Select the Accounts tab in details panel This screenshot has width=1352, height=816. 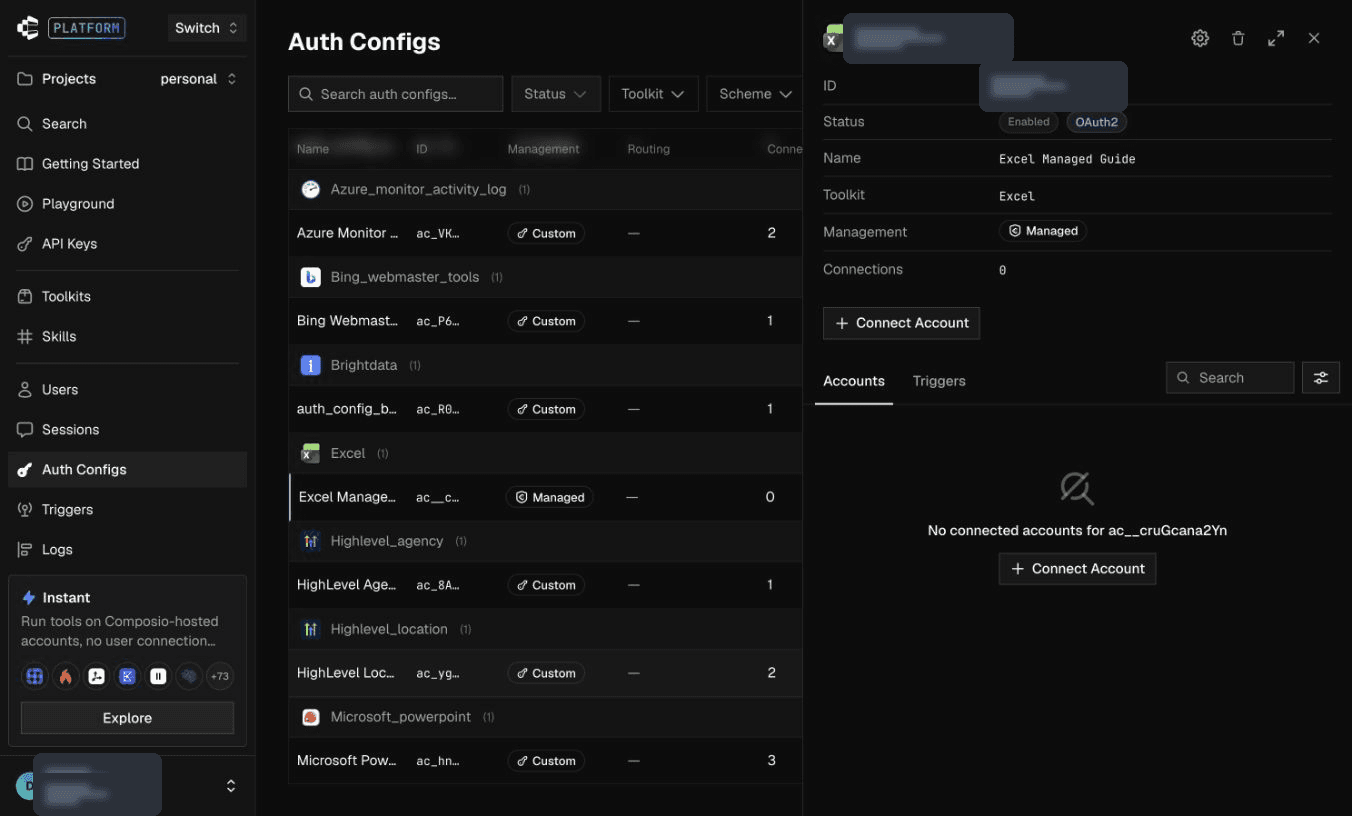pyautogui.click(x=854, y=381)
